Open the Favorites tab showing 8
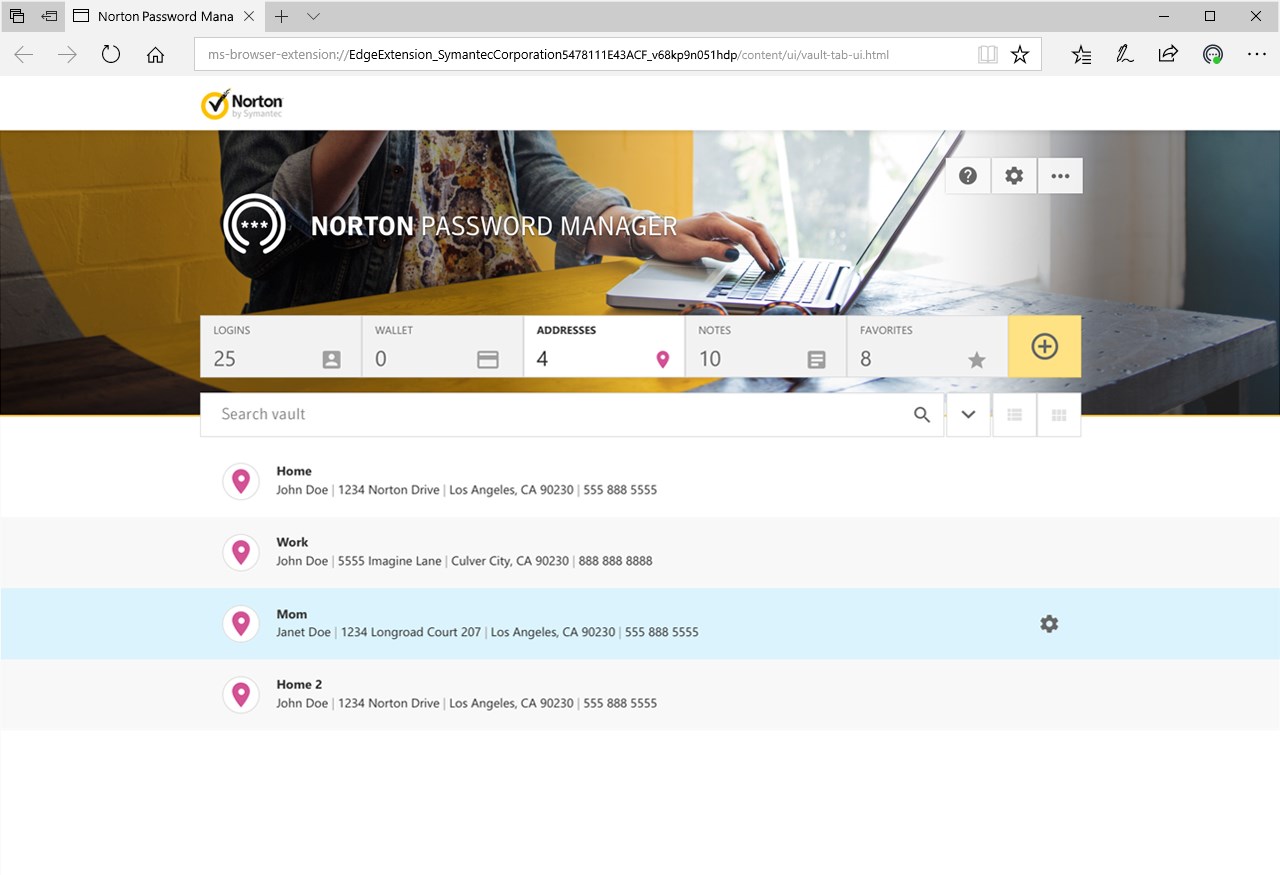The height and width of the screenshot is (875, 1280). [927, 347]
